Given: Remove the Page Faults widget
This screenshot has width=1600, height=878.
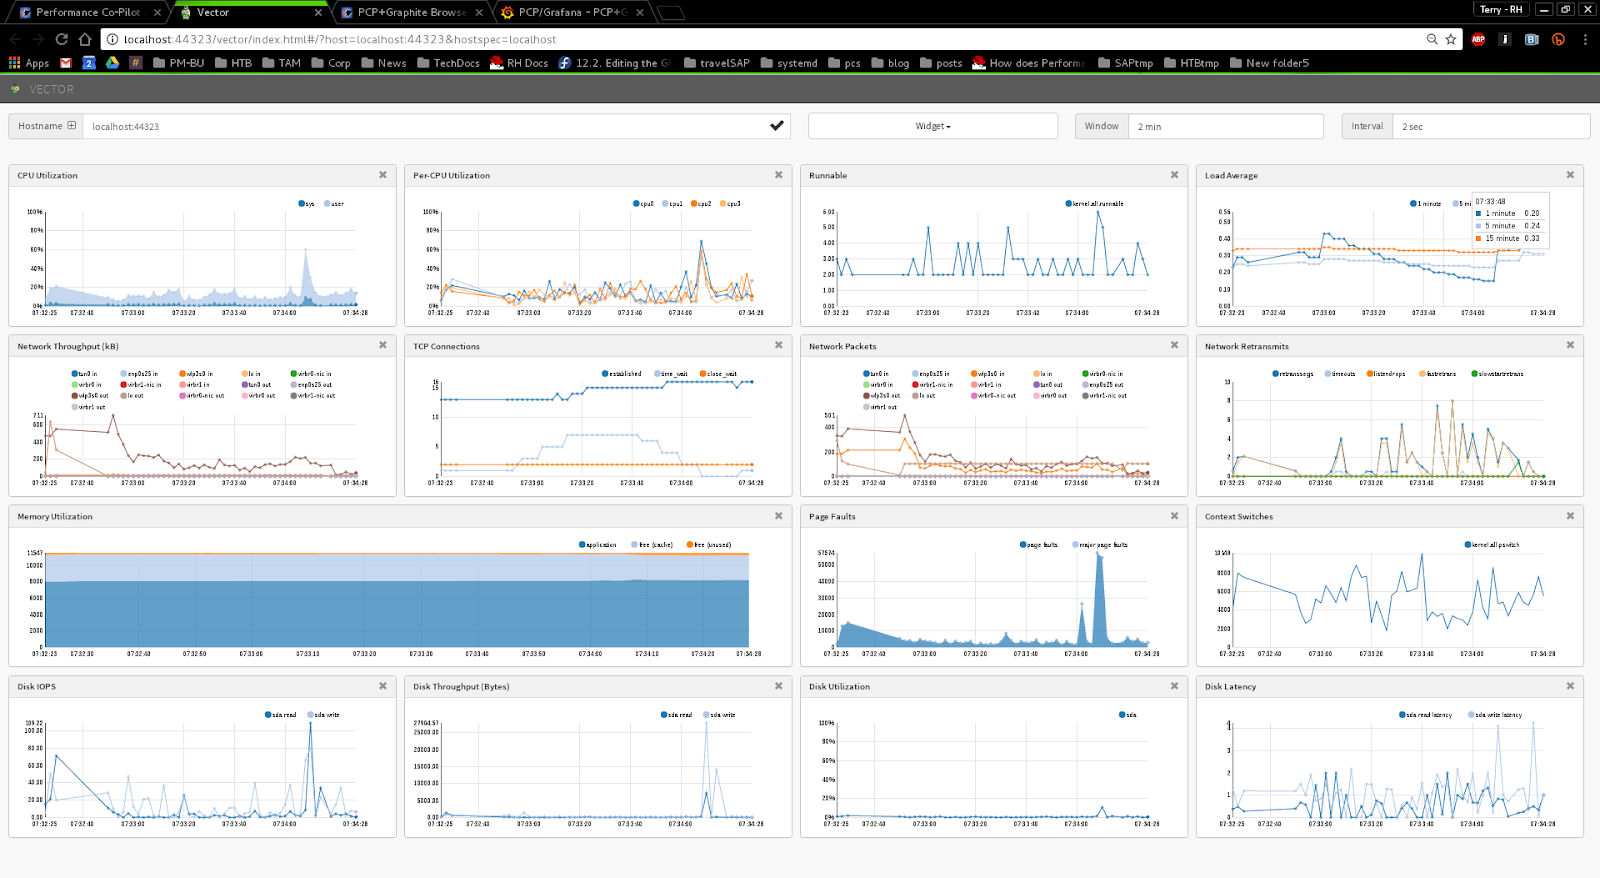Looking at the screenshot, I should [x=1175, y=516].
